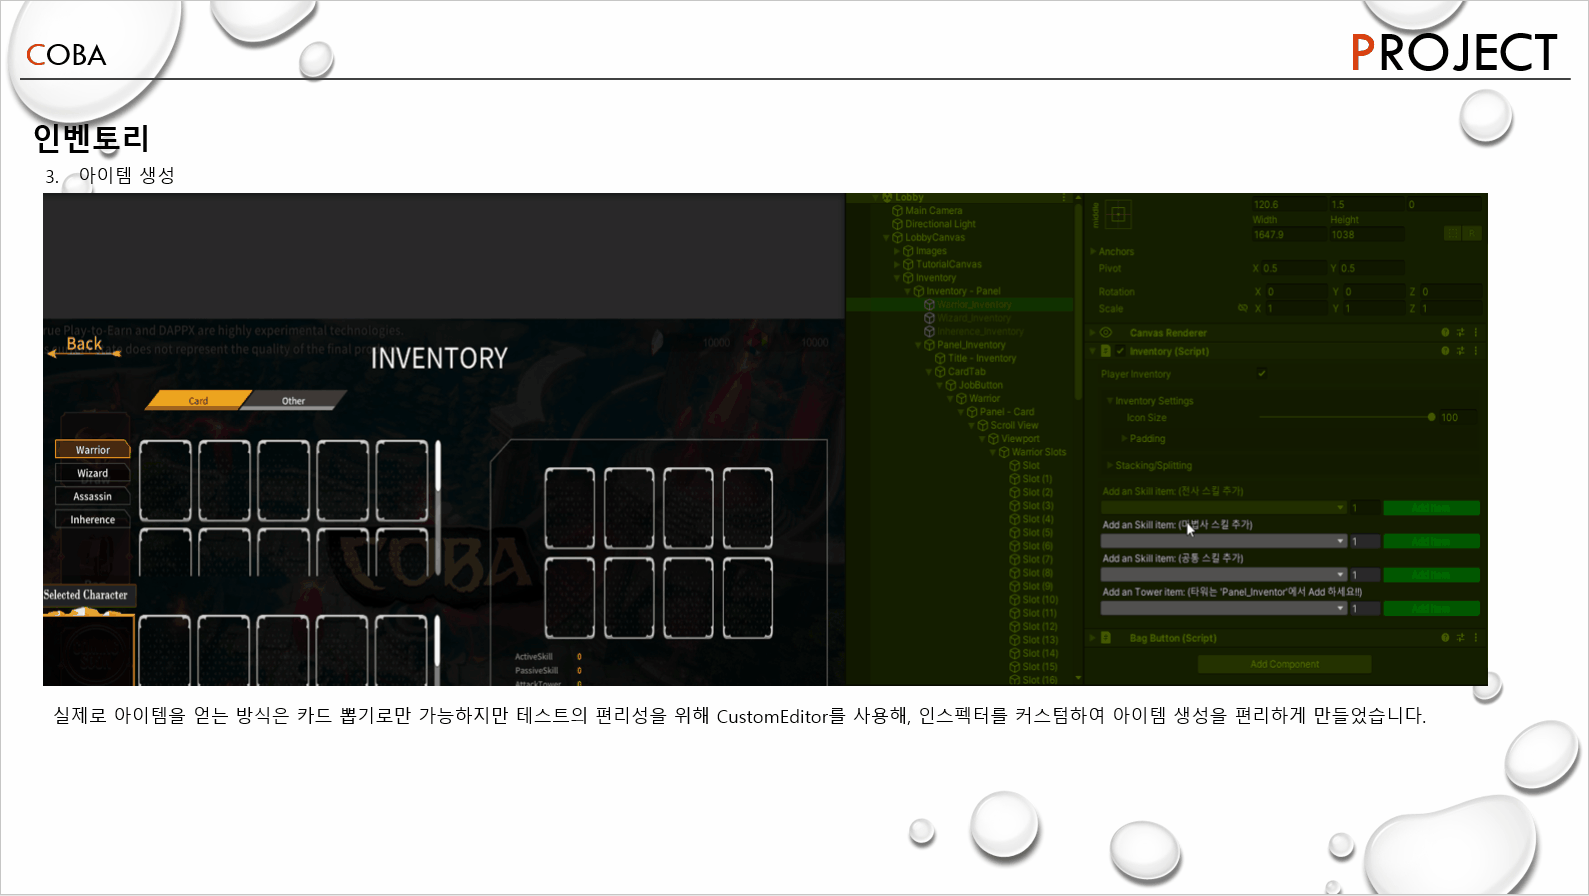Collapse the Inventory - Panel node

point(908,291)
